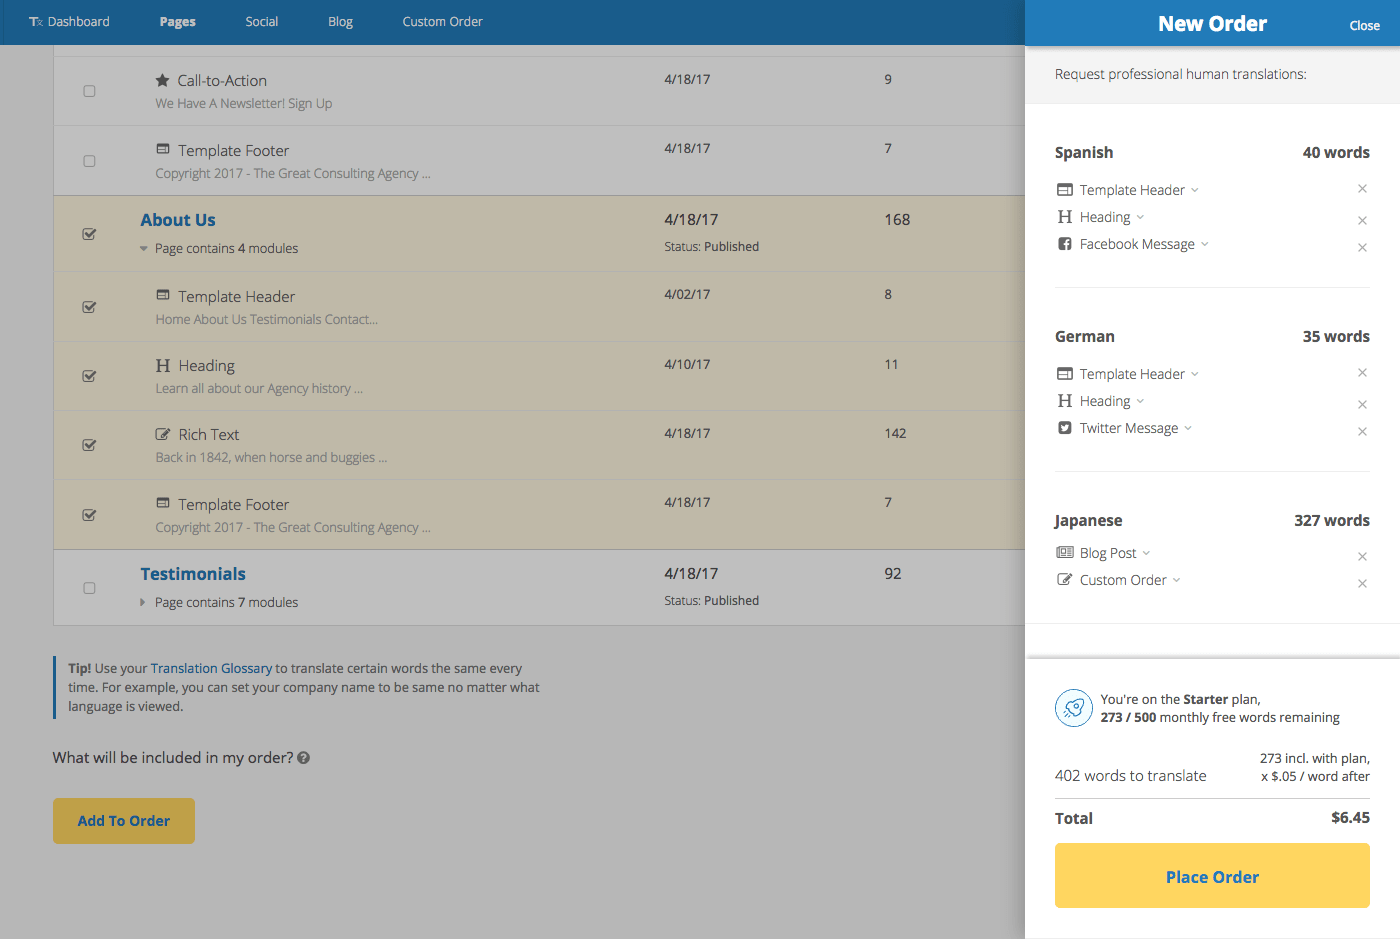Viewport: 1400px width, 939px height.
Task: Remove the Spanish Facebook Message item
Action: click(1362, 247)
